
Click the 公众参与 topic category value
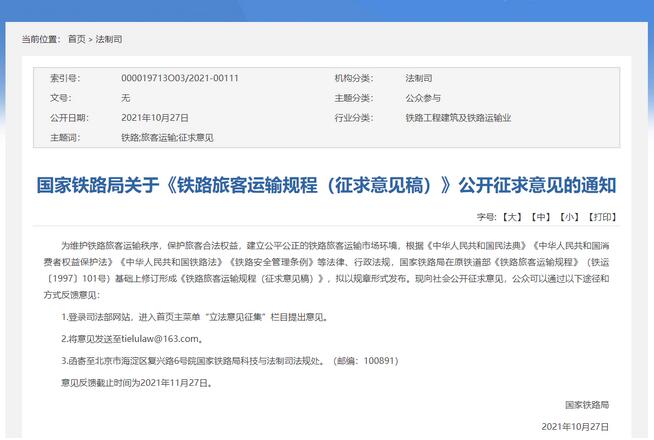pyautogui.click(x=424, y=98)
